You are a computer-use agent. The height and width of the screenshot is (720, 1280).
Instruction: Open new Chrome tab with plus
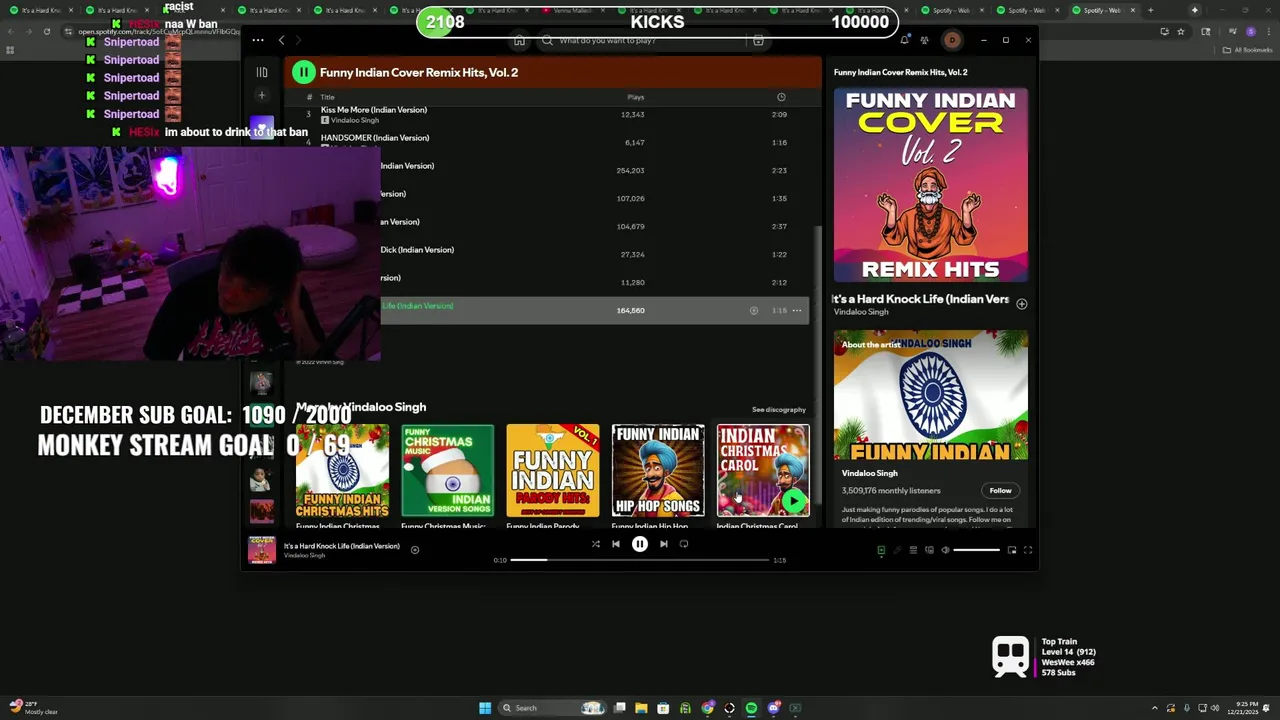[1150, 10]
